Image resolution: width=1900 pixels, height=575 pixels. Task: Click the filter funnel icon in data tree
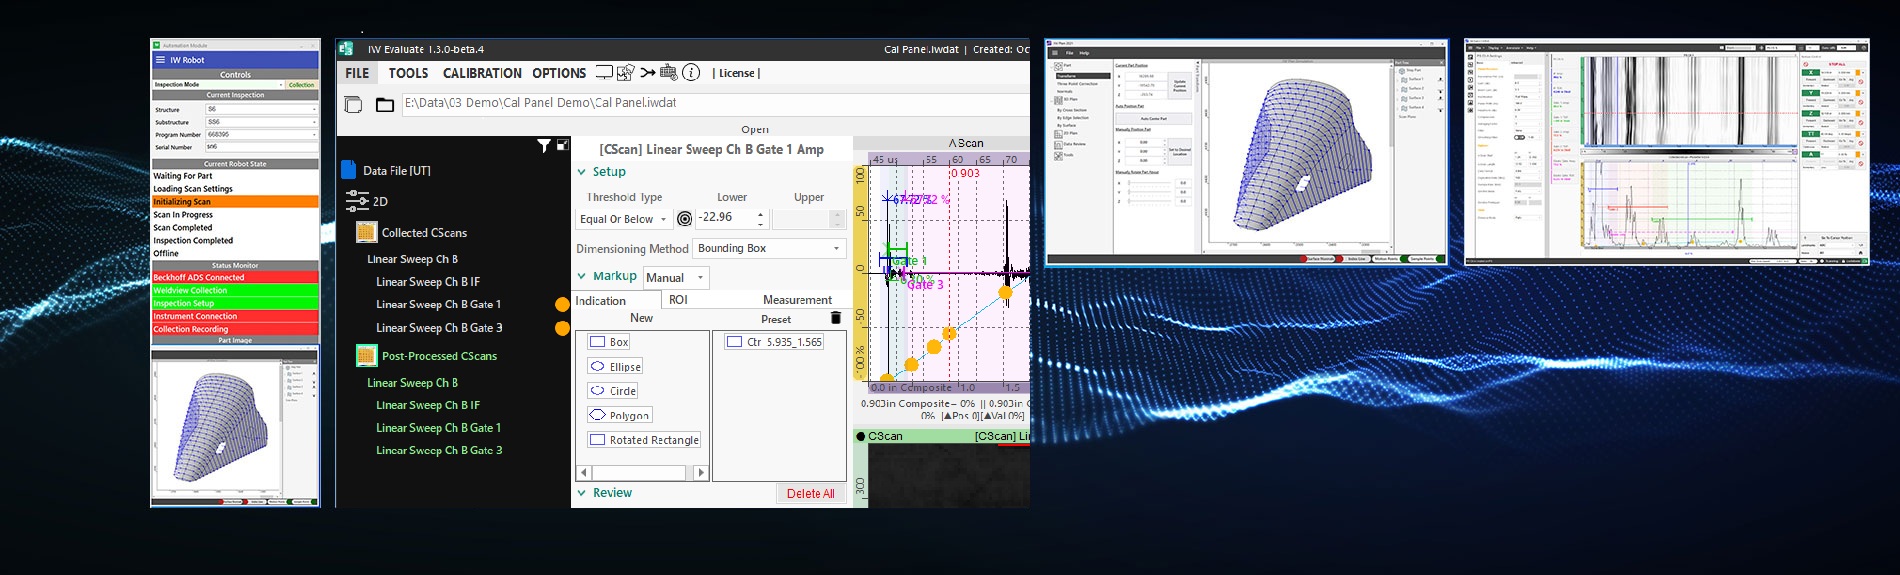pos(543,146)
